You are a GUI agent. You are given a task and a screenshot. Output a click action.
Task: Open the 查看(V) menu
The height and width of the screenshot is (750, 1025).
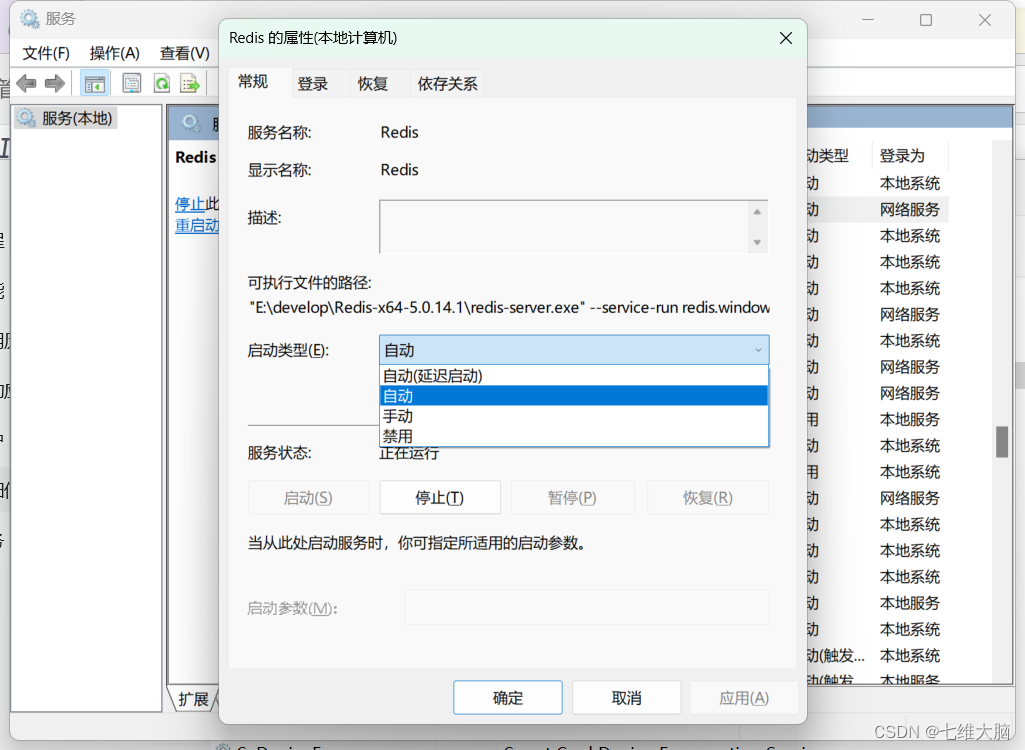tap(184, 53)
